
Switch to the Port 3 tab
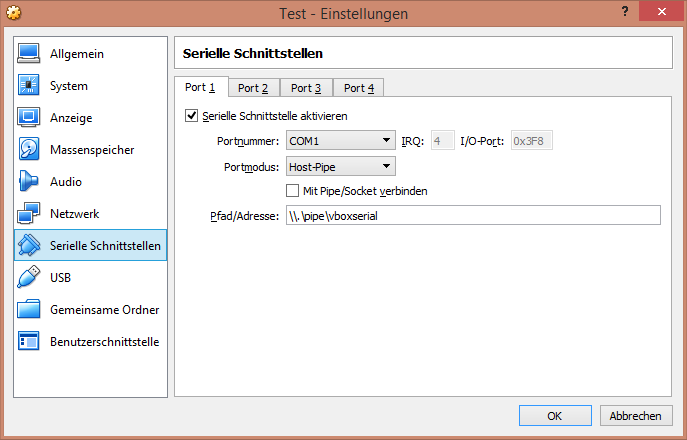(x=306, y=88)
